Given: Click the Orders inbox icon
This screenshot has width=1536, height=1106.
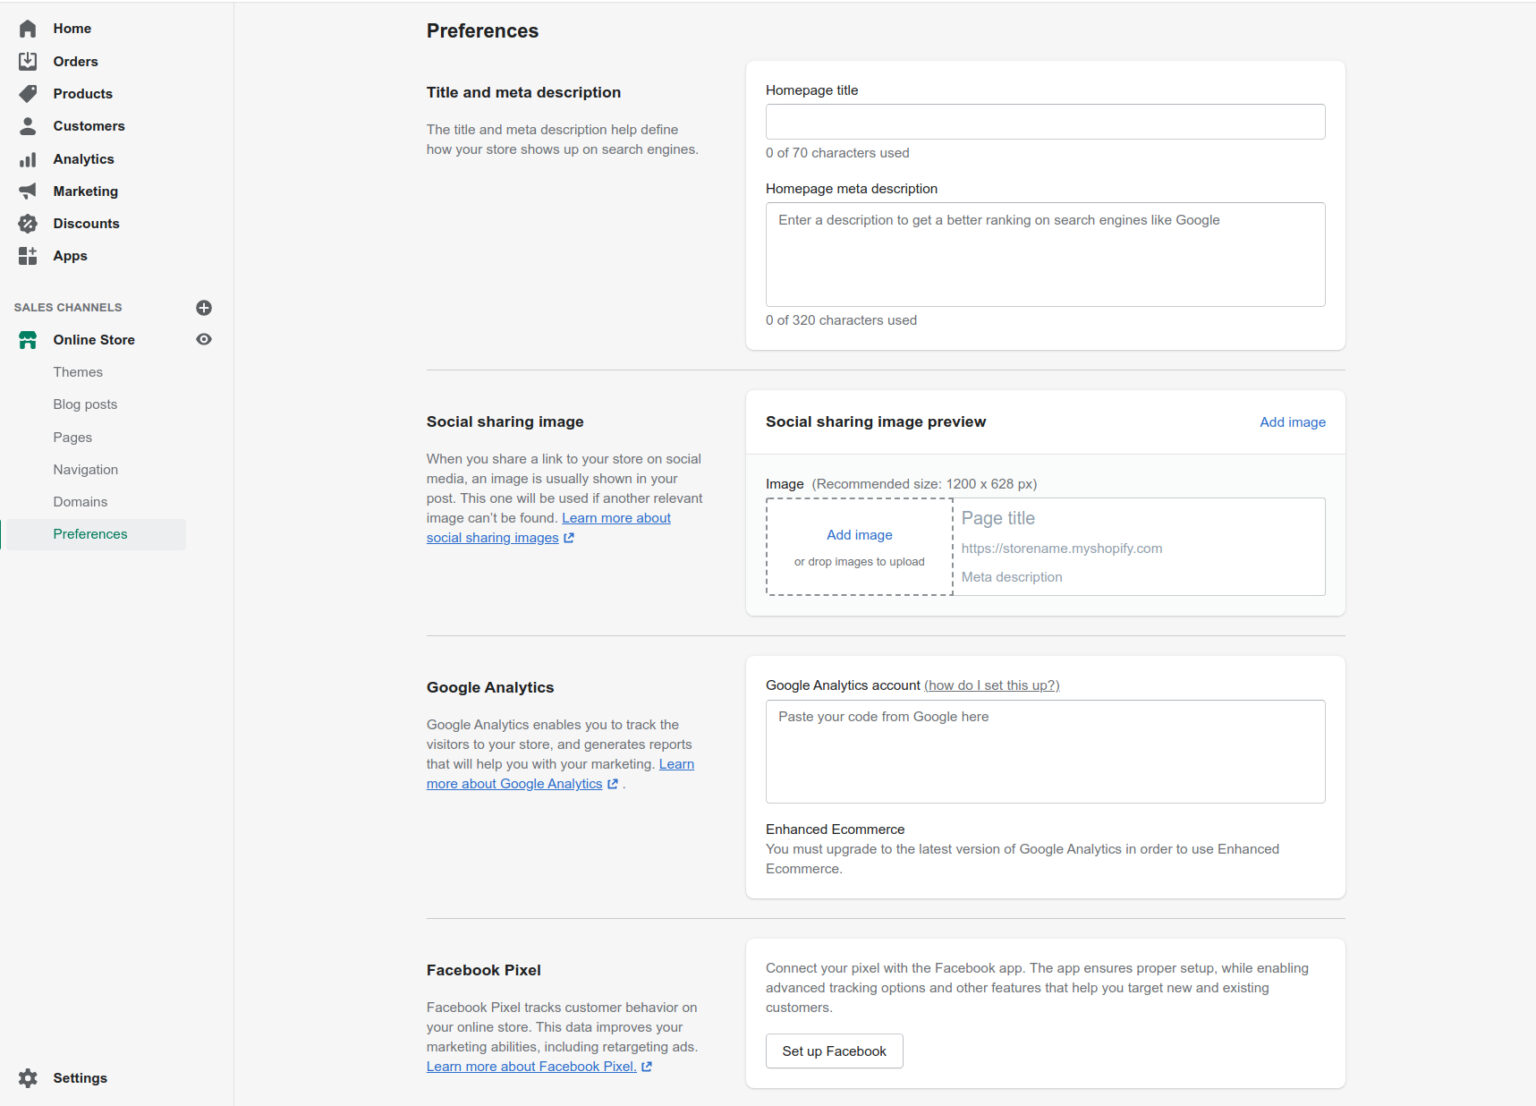Looking at the screenshot, I should (x=28, y=61).
